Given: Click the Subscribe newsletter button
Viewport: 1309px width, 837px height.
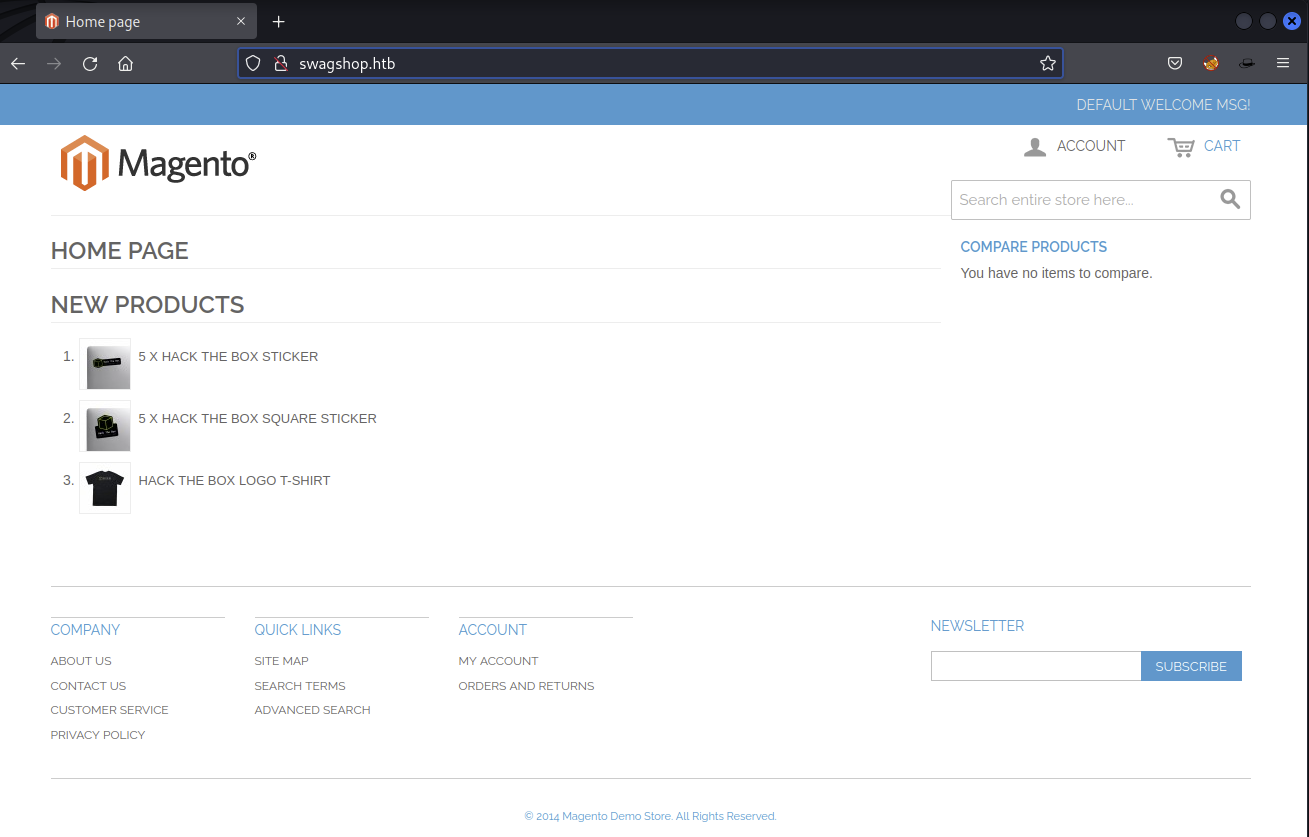Looking at the screenshot, I should tap(1190, 666).
